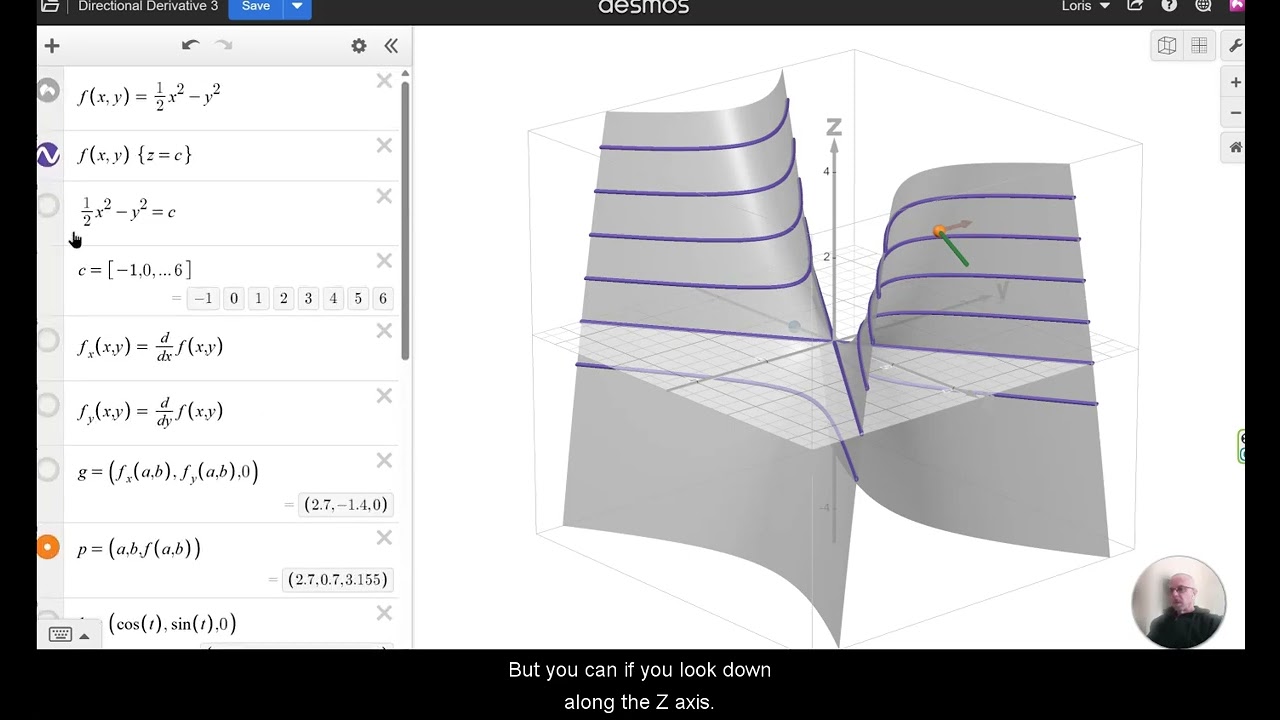Select list value 3 of c

point(308,298)
